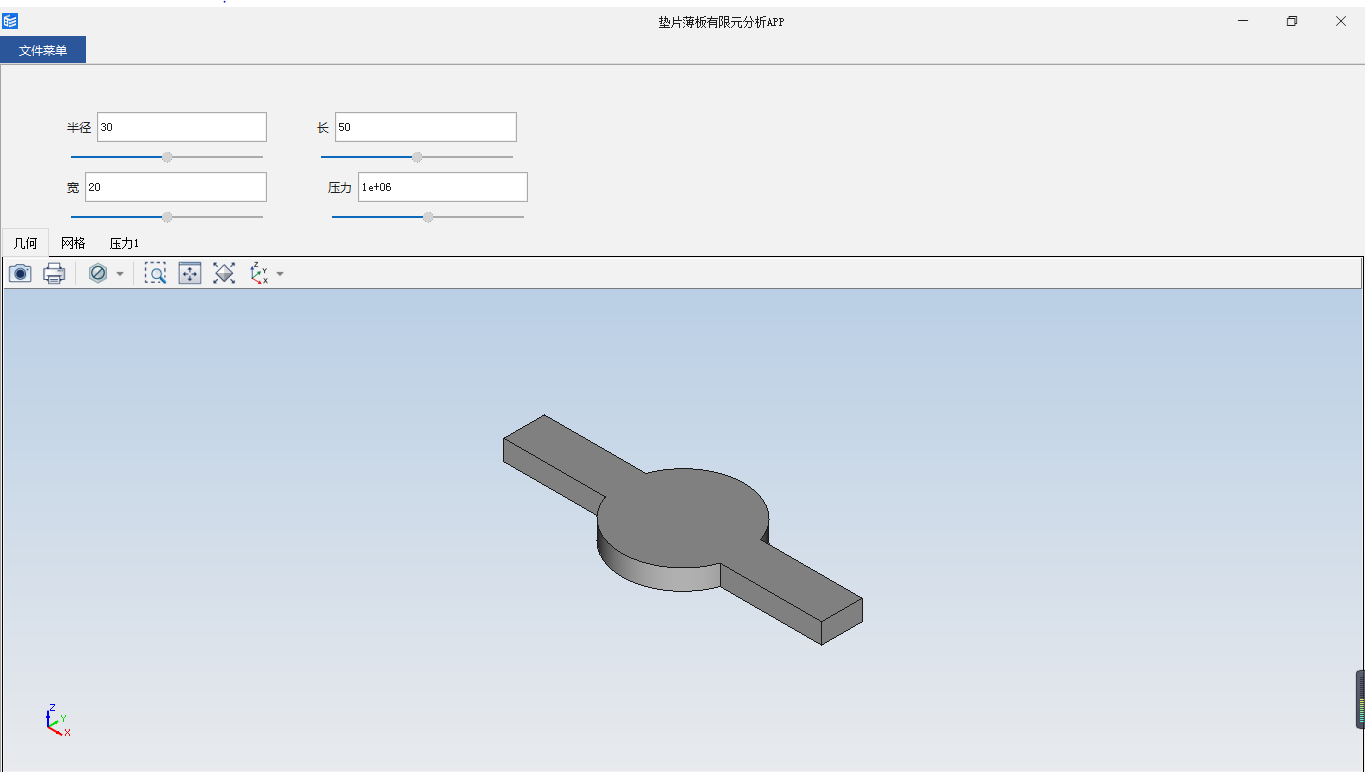
Task: Open the dropdown arrow next to the XYZ icon
Action: (280, 274)
